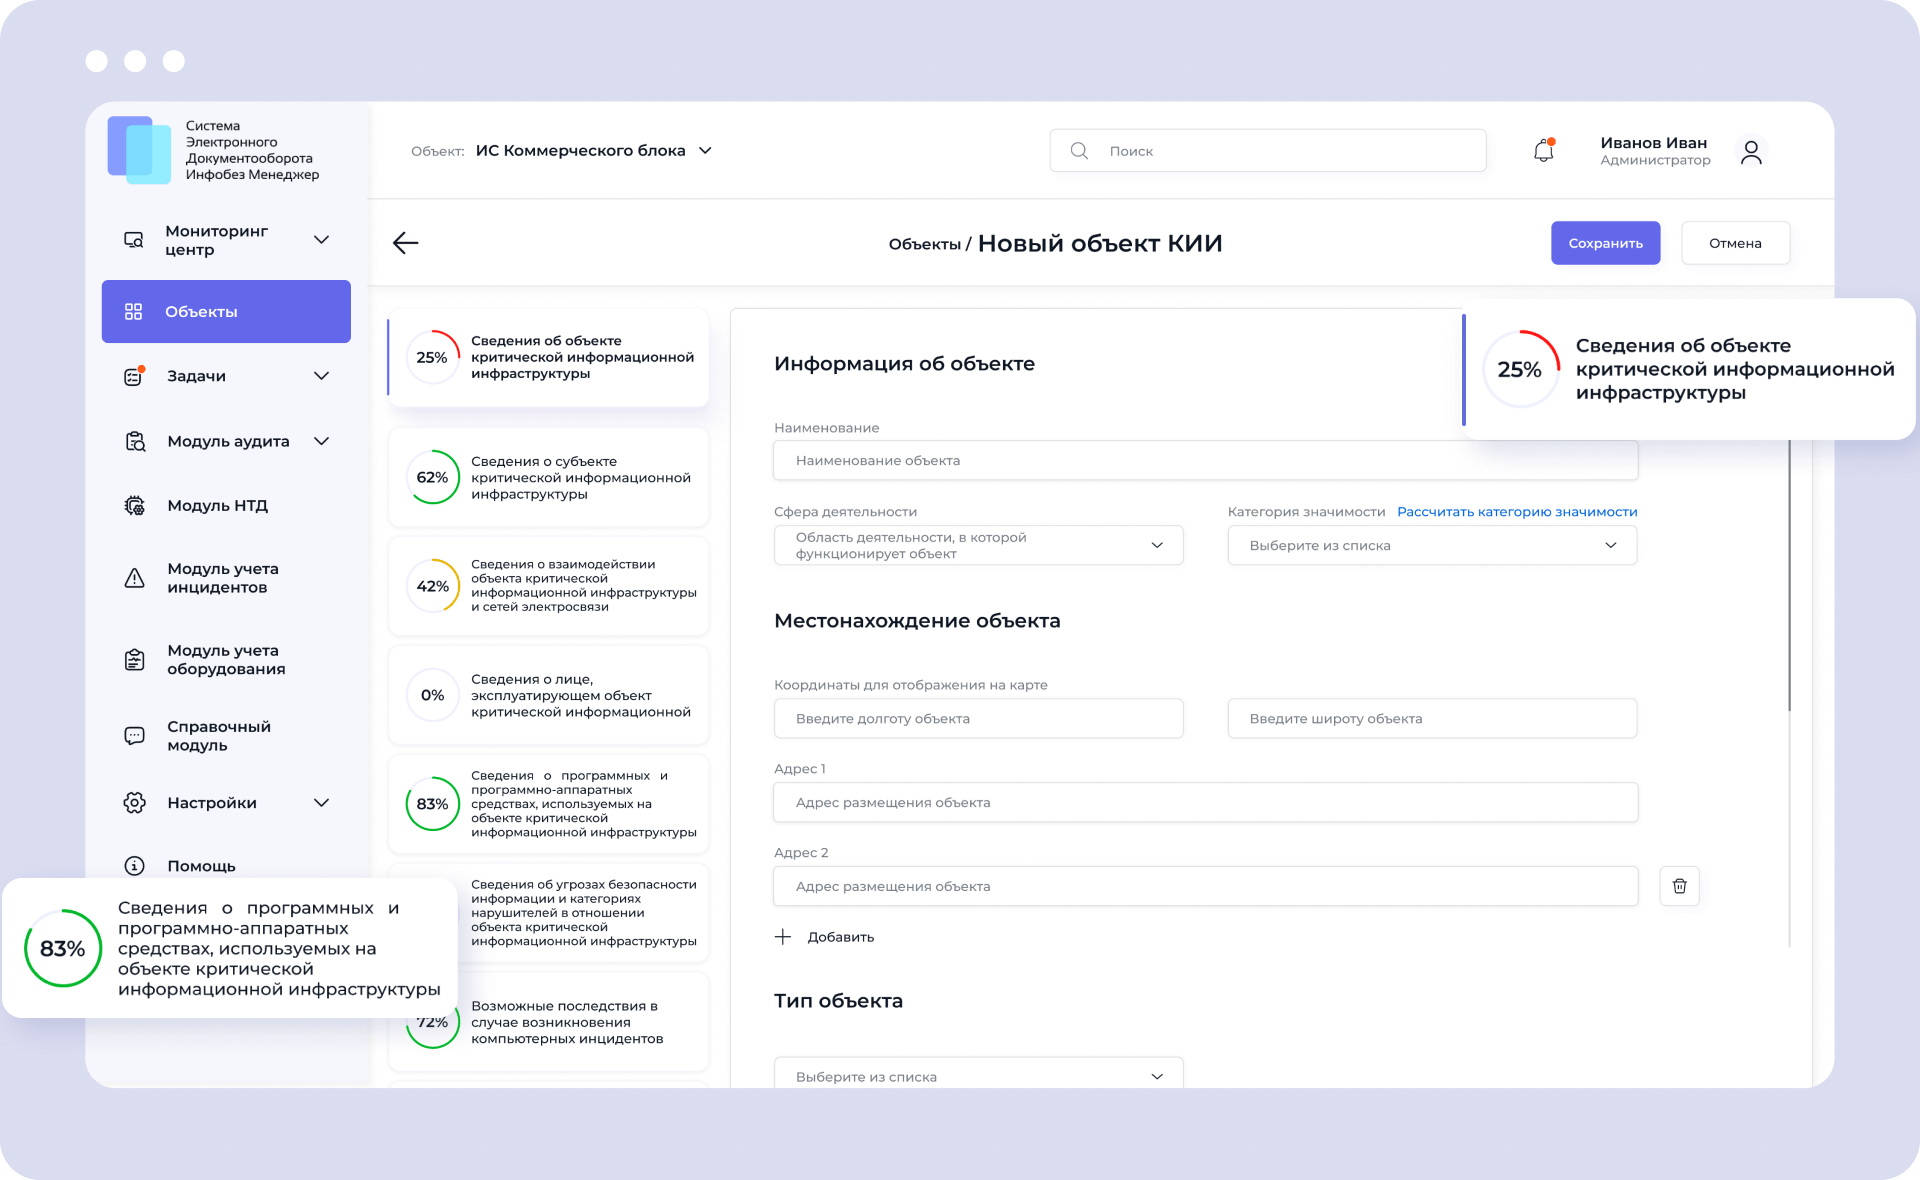Image resolution: width=1920 pixels, height=1180 pixels.
Task: Open the Задачи module icon
Action: click(134, 375)
